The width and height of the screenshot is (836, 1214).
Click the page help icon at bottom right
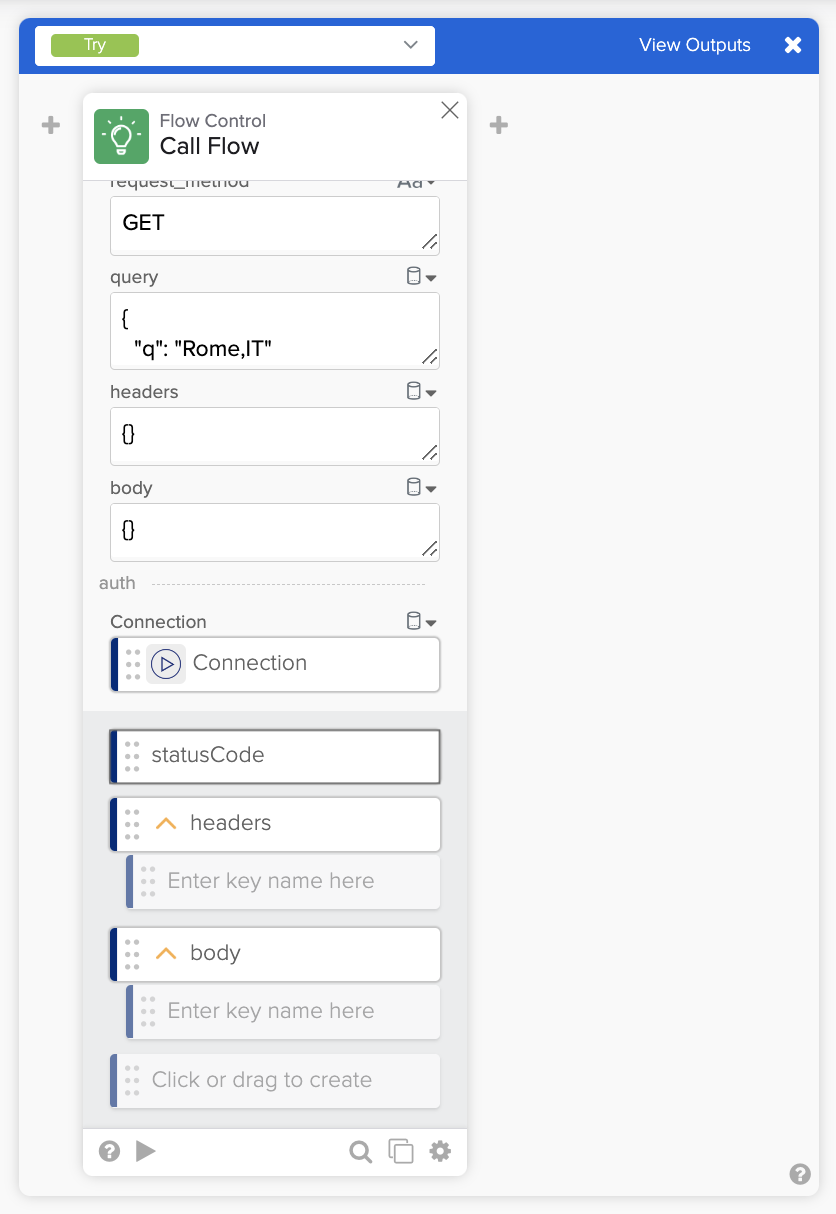(x=800, y=1174)
